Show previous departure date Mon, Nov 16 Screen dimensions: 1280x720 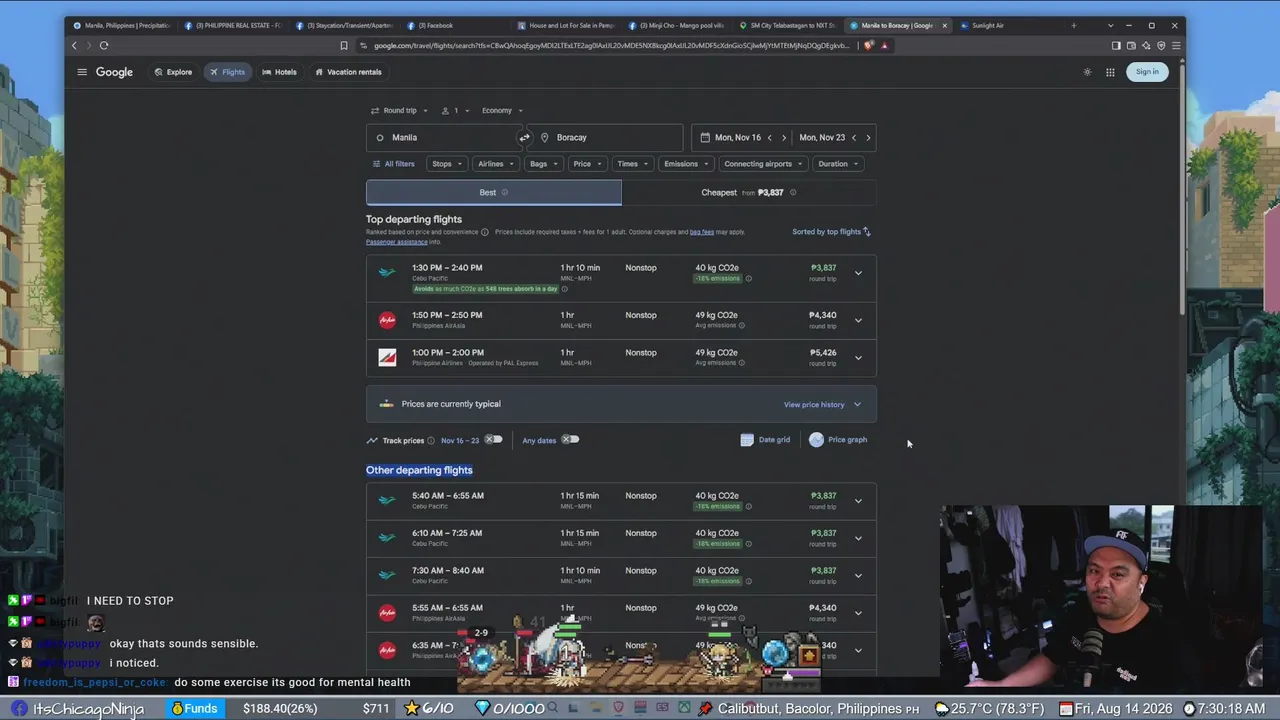(769, 137)
